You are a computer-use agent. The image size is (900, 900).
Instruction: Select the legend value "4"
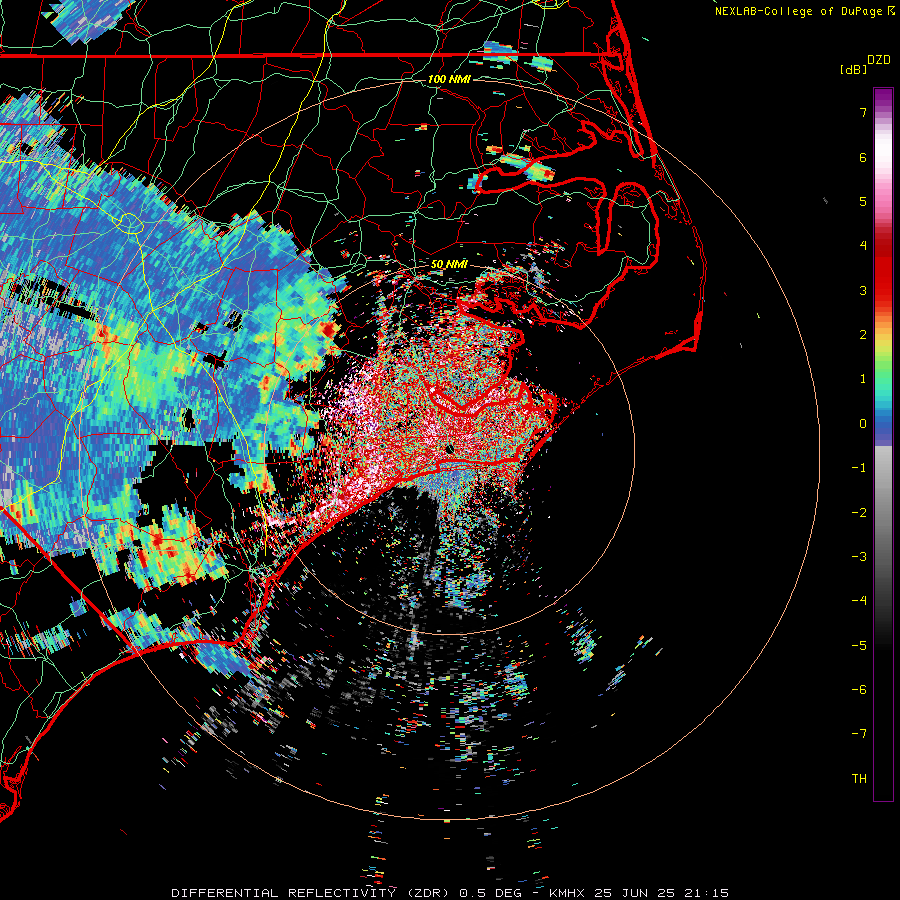(x=863, y=246)
